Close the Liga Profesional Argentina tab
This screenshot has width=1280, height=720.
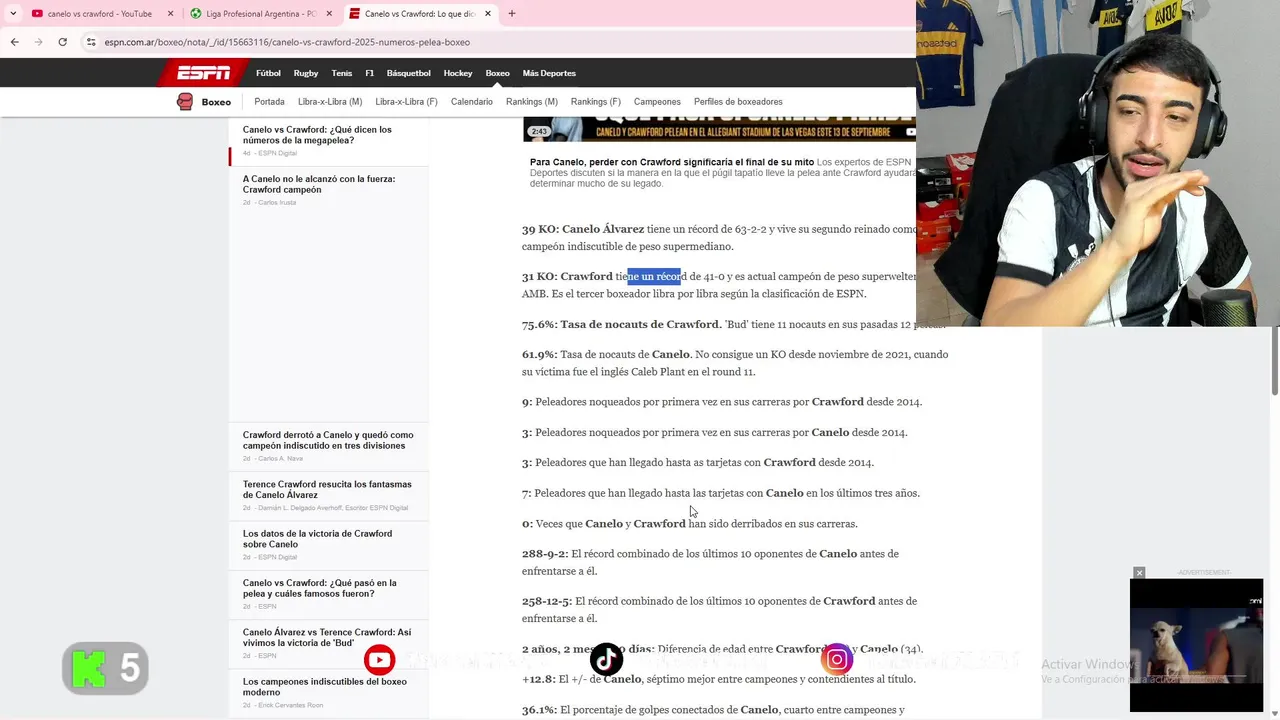click(329, 14)
